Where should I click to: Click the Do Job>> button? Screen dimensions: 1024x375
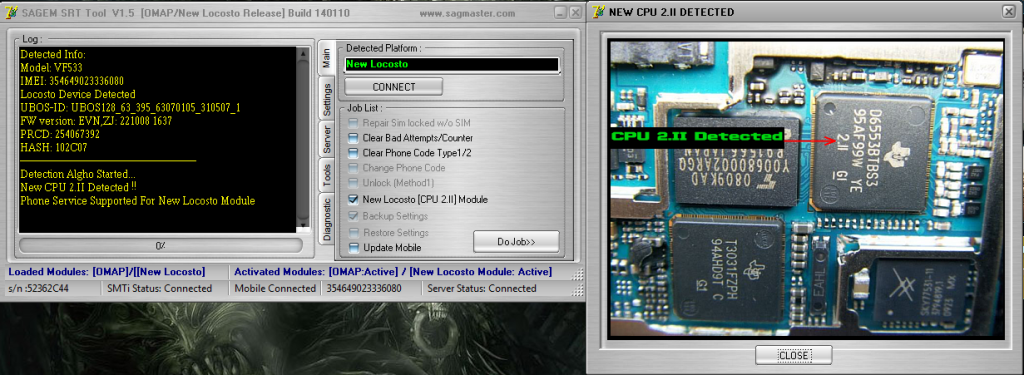coord(516,242)
